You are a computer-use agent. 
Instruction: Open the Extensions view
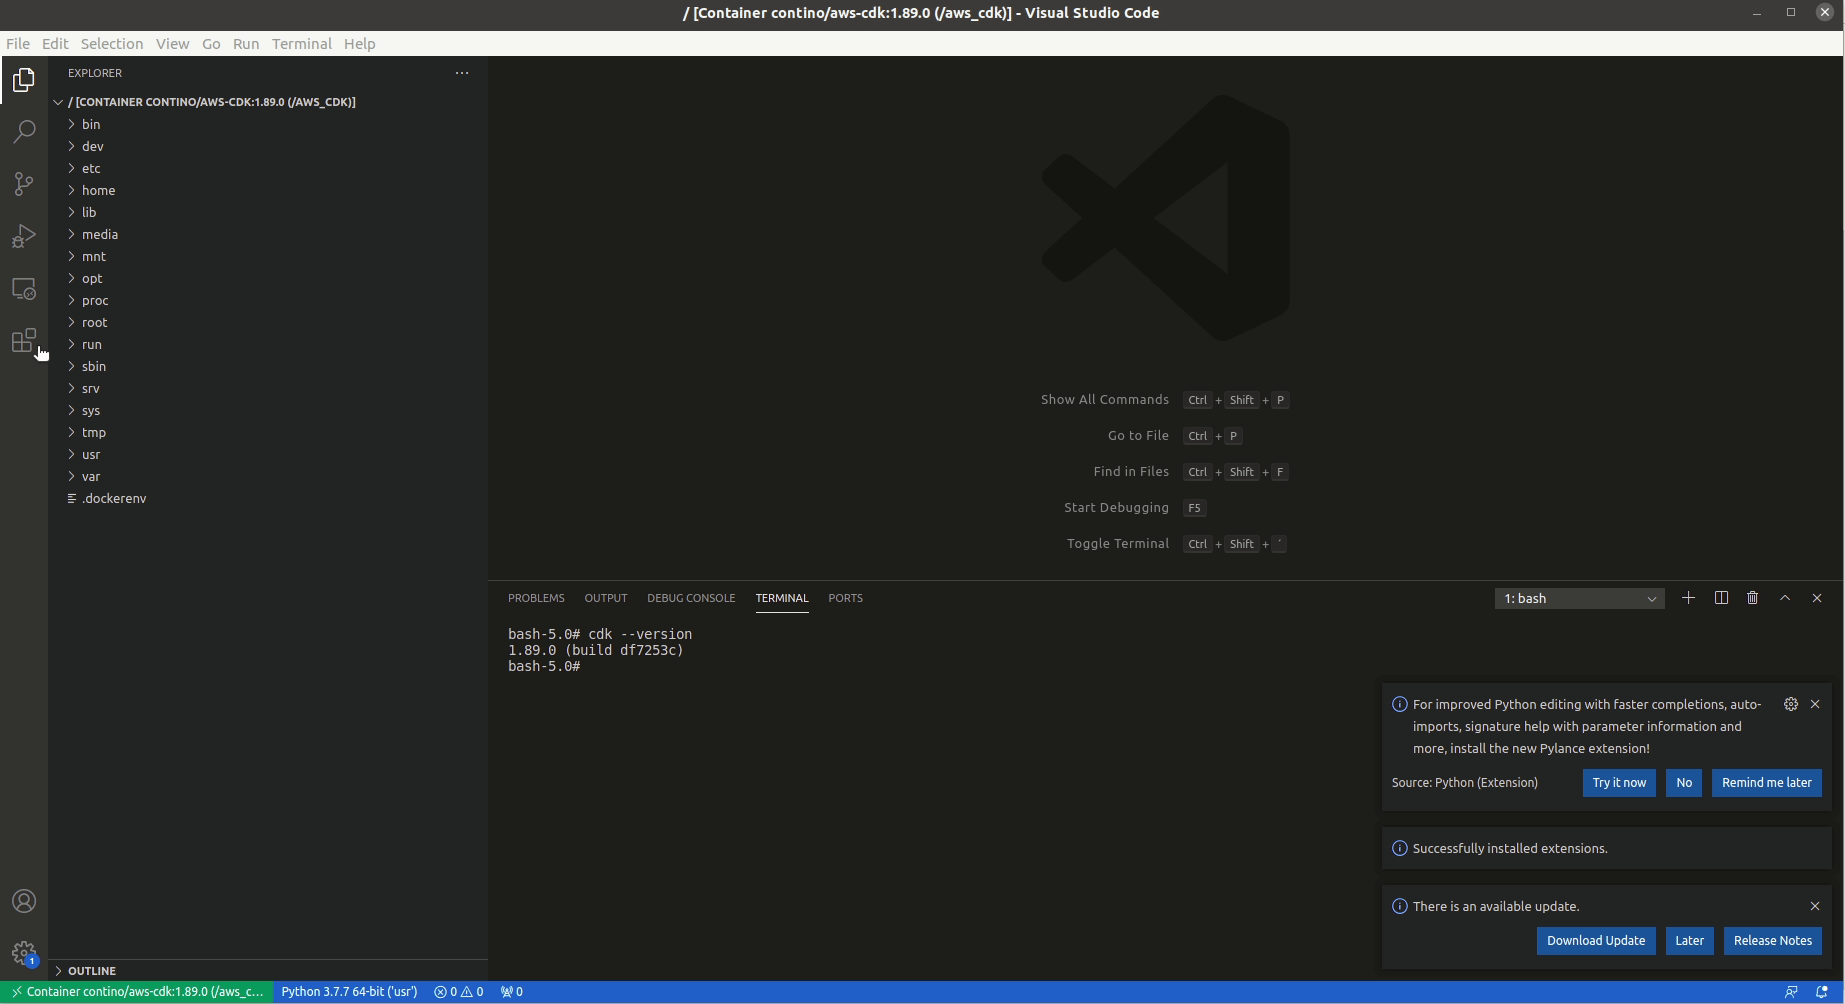pos(24,340)
